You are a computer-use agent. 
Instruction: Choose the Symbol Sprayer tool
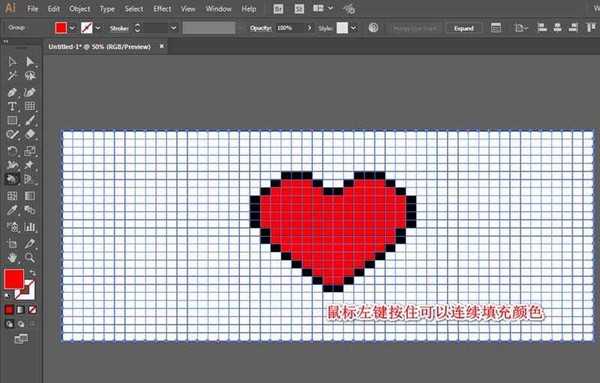[x=12, y=227]
